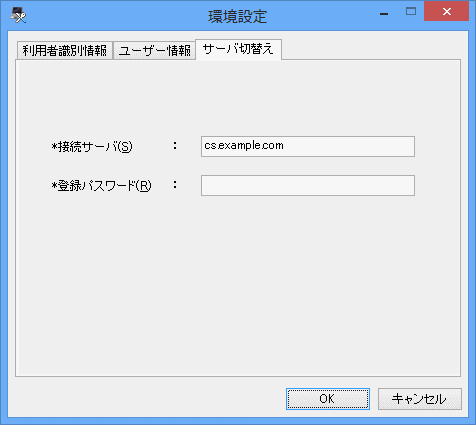Click the 環境設定 title text

tap(237, 17)
